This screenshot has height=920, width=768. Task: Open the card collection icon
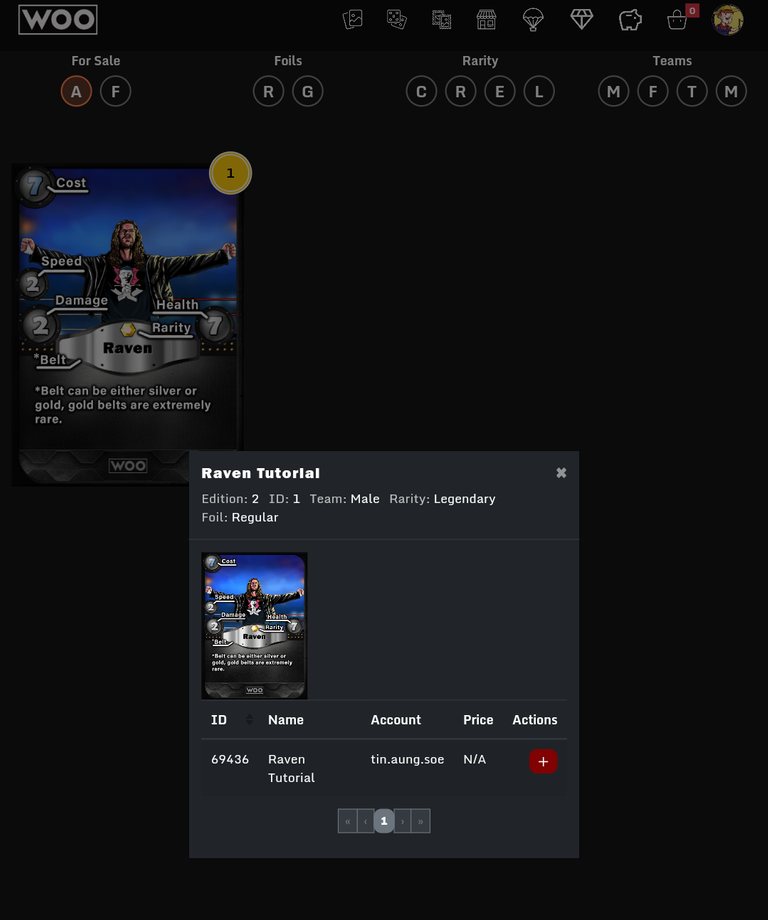tap(353, 19)
